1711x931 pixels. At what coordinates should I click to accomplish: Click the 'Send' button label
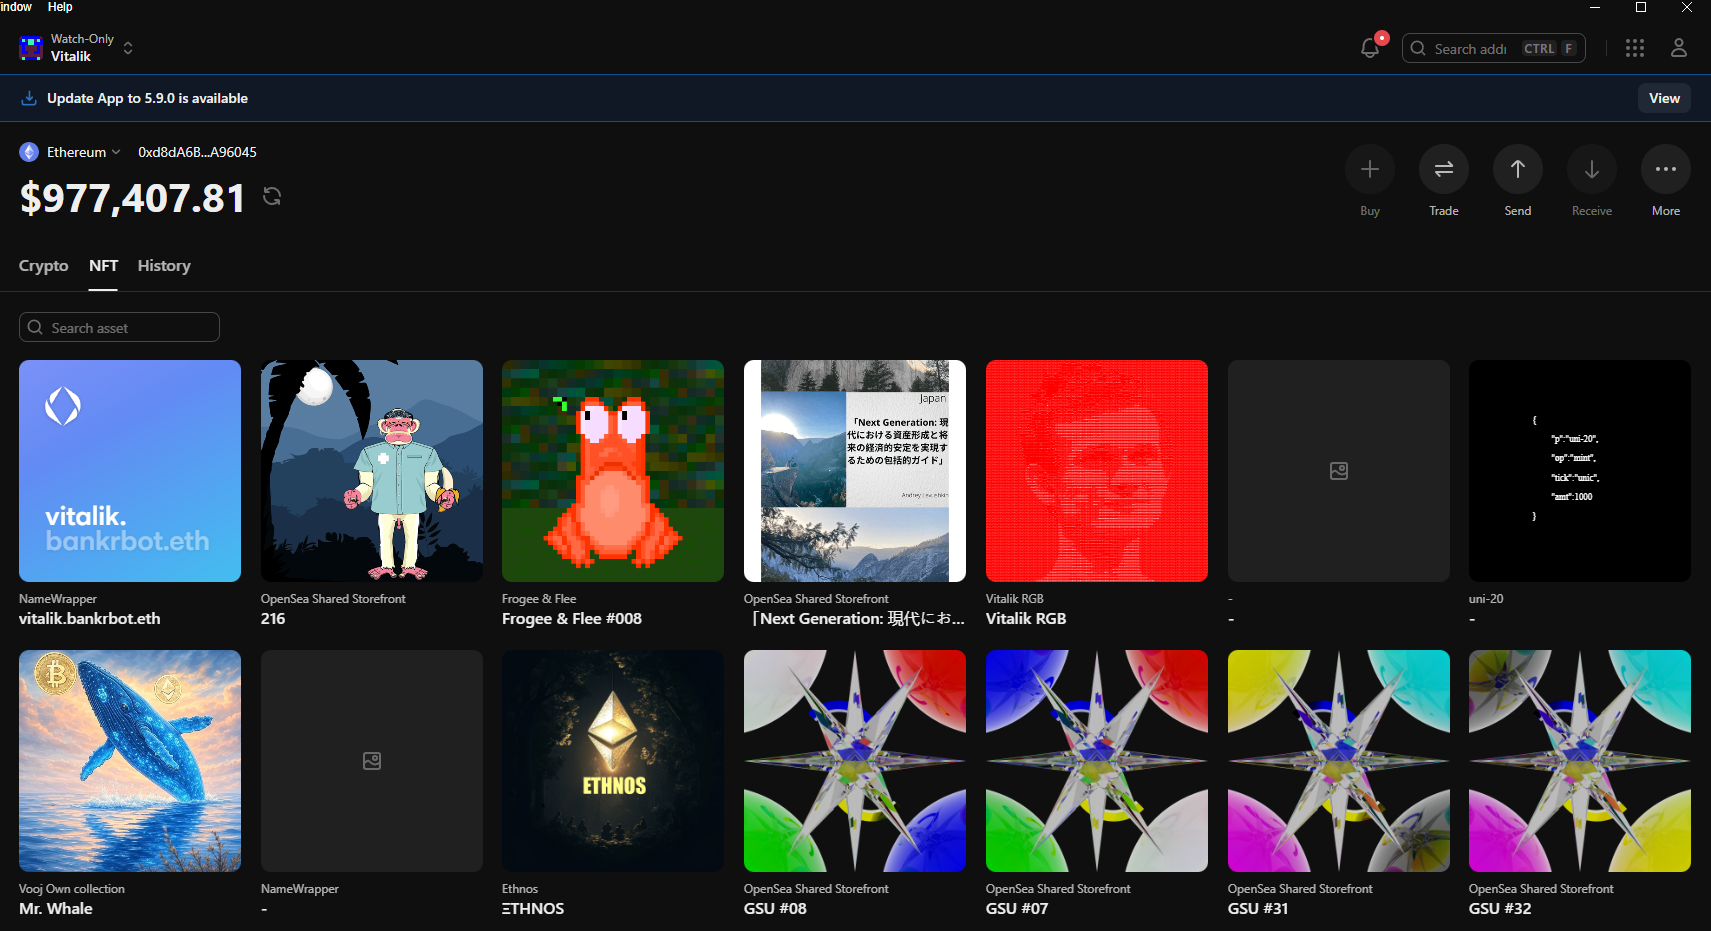pyautogui.click(x=1518, y=211)
